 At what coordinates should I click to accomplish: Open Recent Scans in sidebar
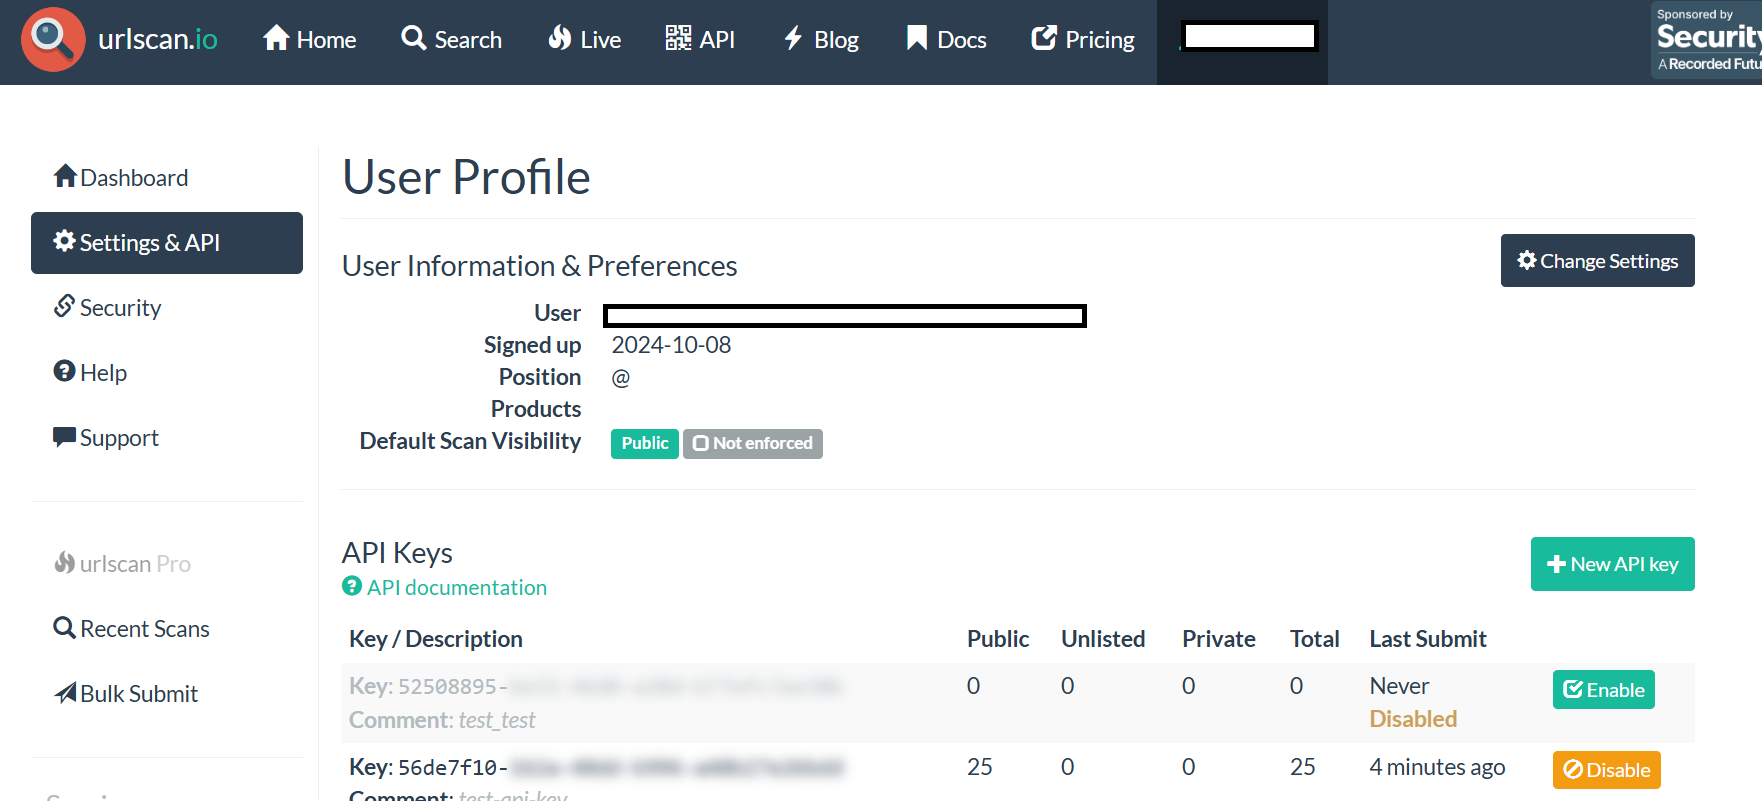[132, 629]
